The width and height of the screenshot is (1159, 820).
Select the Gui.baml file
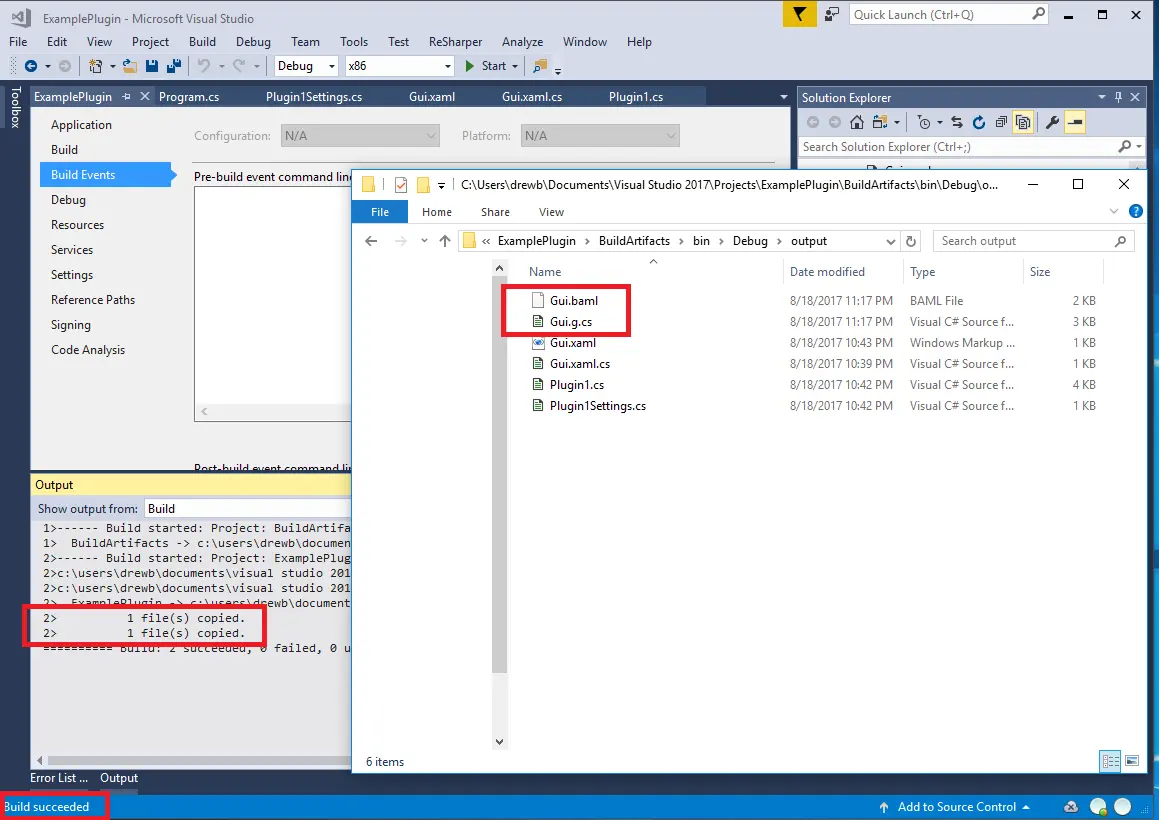click(574, 300)
